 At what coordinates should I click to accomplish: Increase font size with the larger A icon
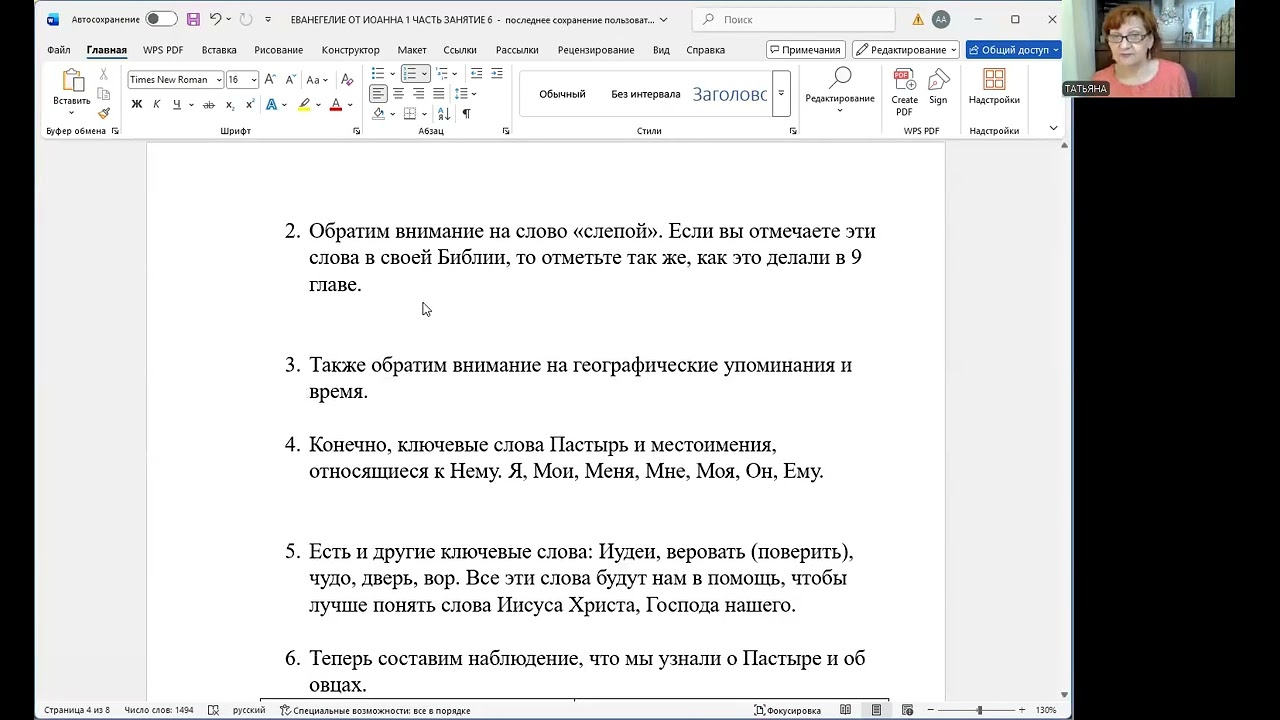click(271, 80)
